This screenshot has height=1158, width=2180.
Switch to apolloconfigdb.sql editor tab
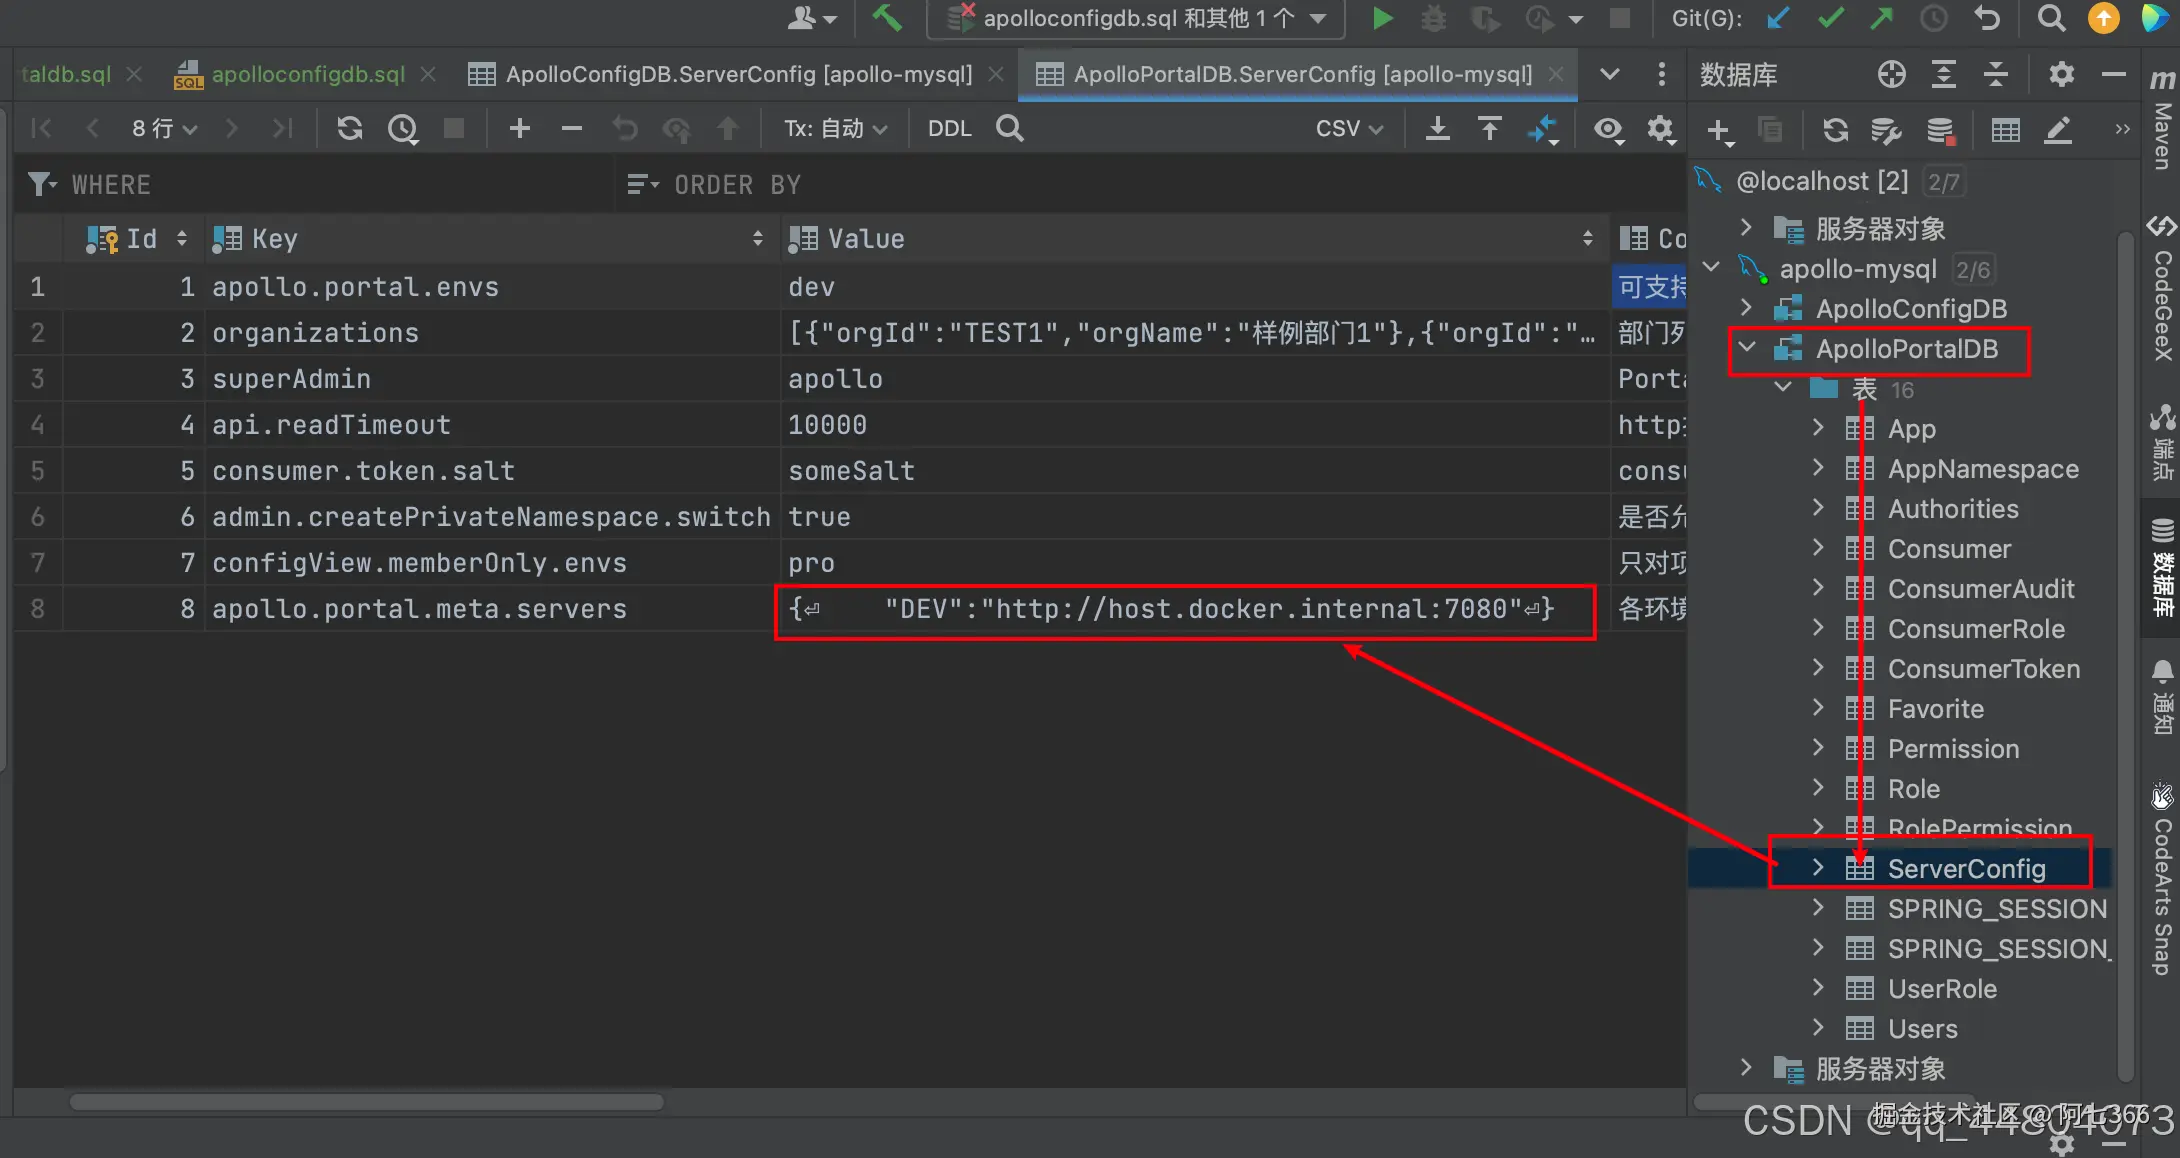tap(307, 74)
